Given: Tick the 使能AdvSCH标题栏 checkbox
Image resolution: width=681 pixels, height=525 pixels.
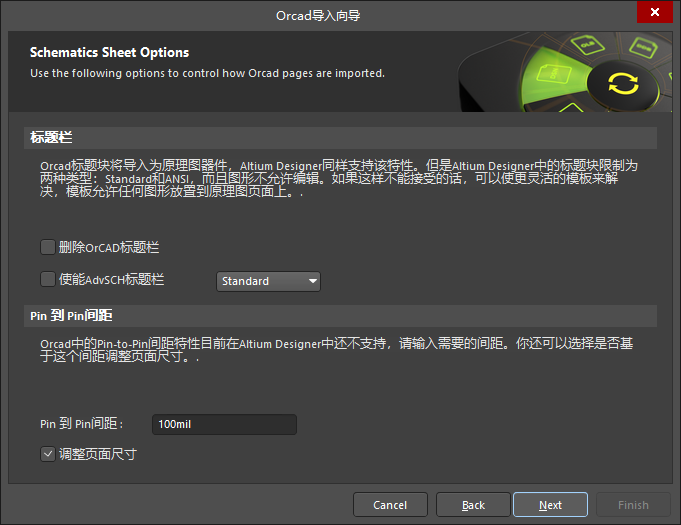Looking at the screenshot, I should click(x=48, y=280).
